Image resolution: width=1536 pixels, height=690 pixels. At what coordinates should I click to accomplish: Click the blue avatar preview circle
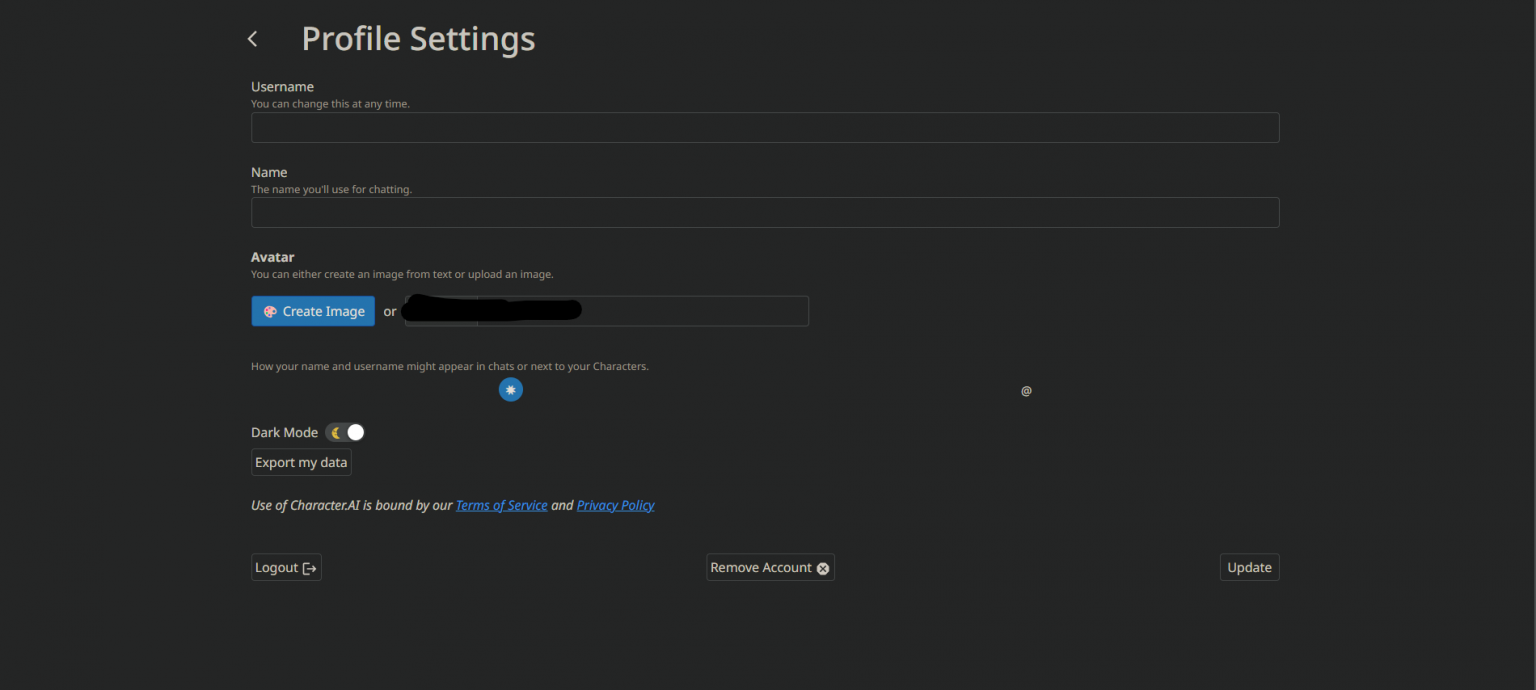(x=511, y=390)
